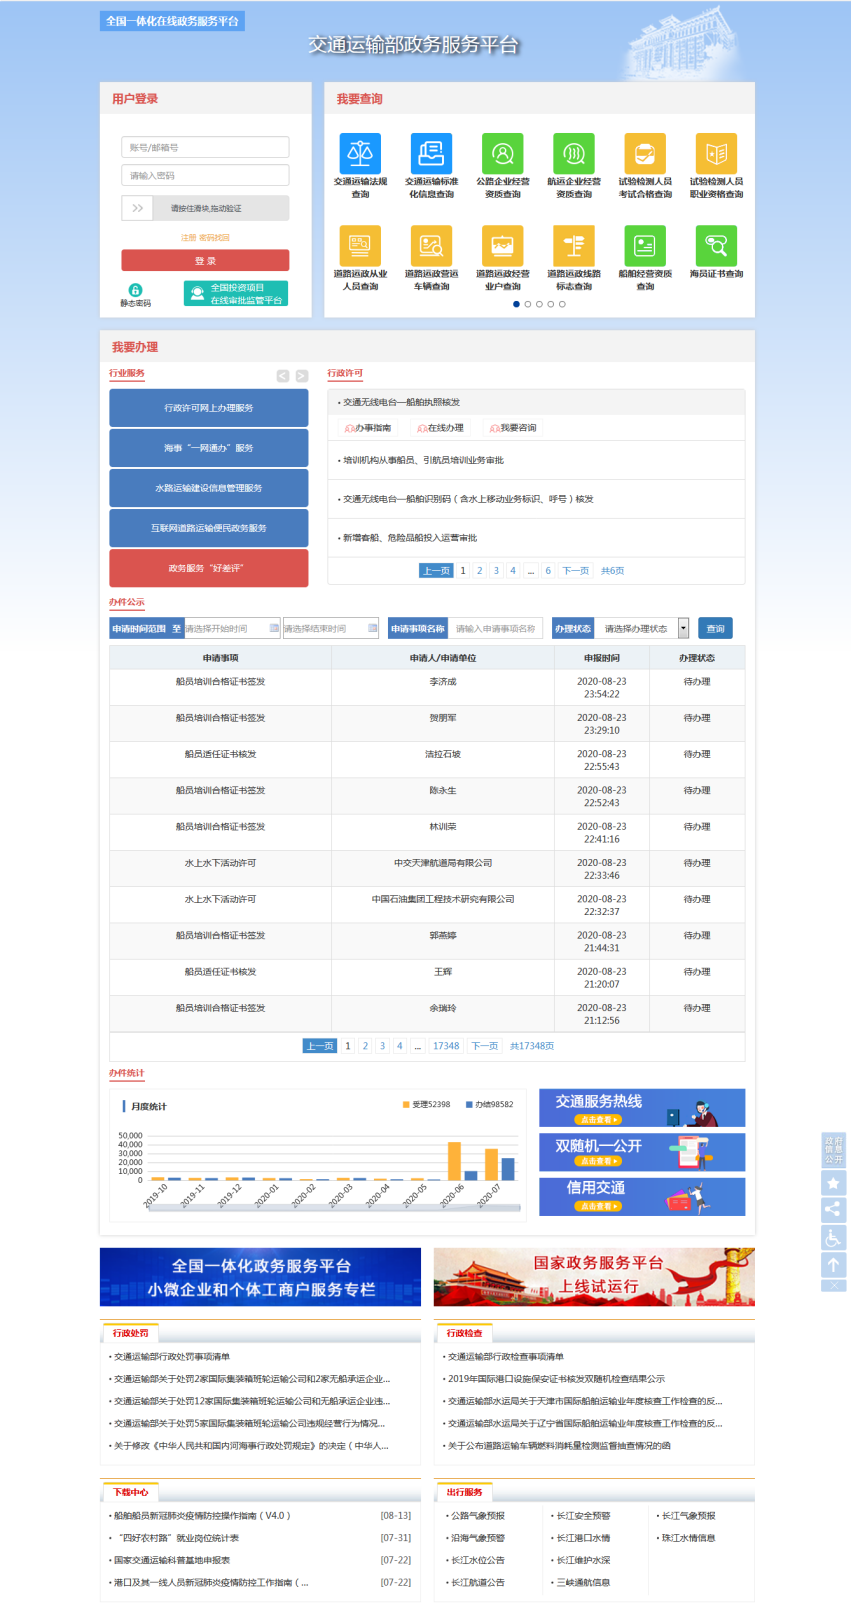Open 船舶经营资质查询 icon
Image resolution: width=851 pixels, height=1606 pixels.
click(x=645, y=245)
